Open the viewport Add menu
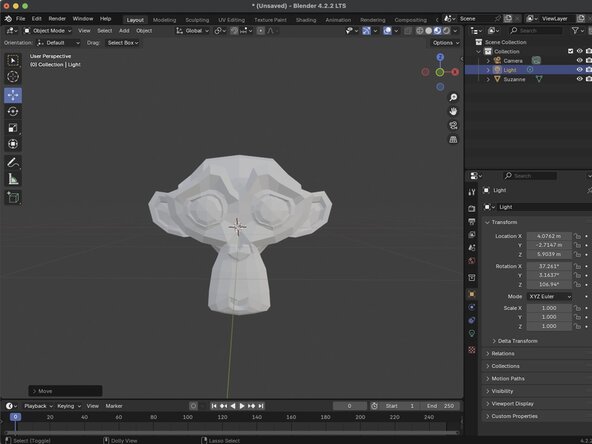This screenshot has height=444, width=592. coord(124,31)
